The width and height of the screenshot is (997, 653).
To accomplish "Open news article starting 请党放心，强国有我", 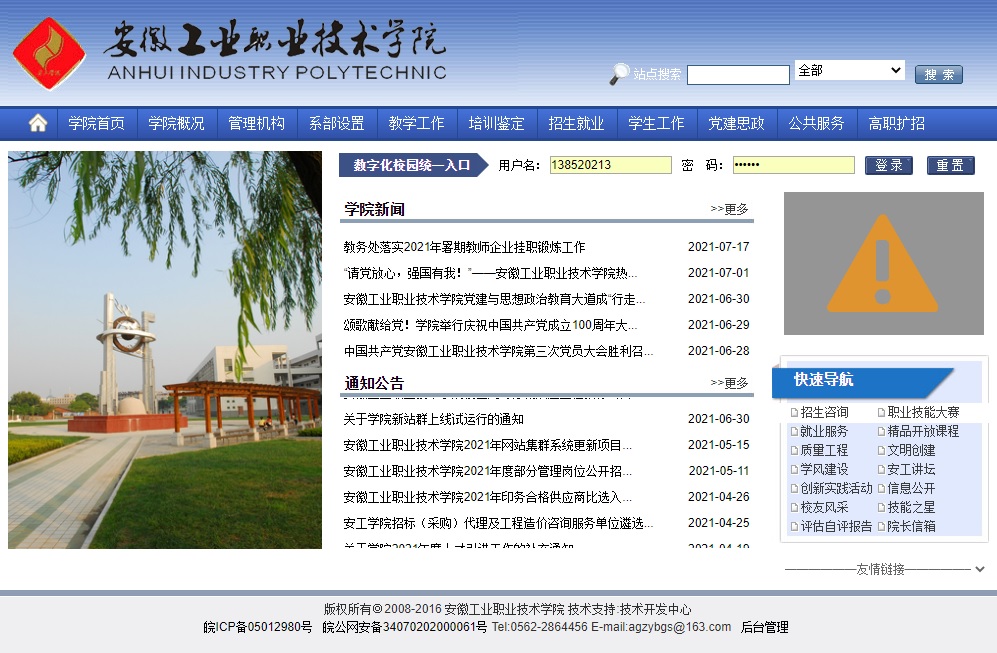I will coord(490,273).
